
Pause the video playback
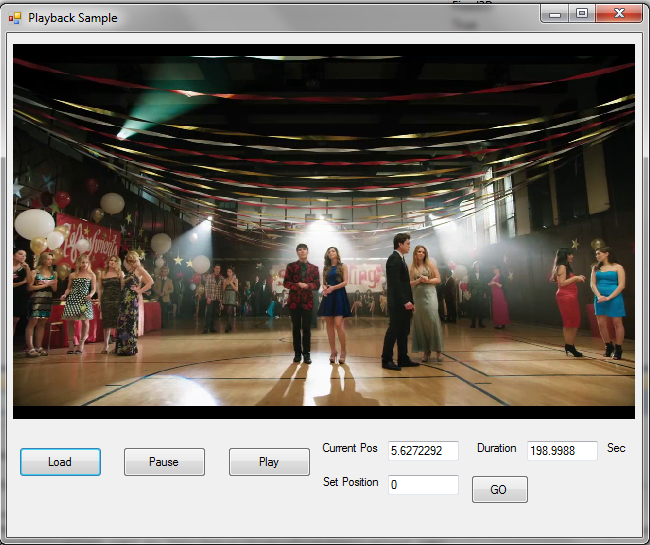click(x=164, y=462)
